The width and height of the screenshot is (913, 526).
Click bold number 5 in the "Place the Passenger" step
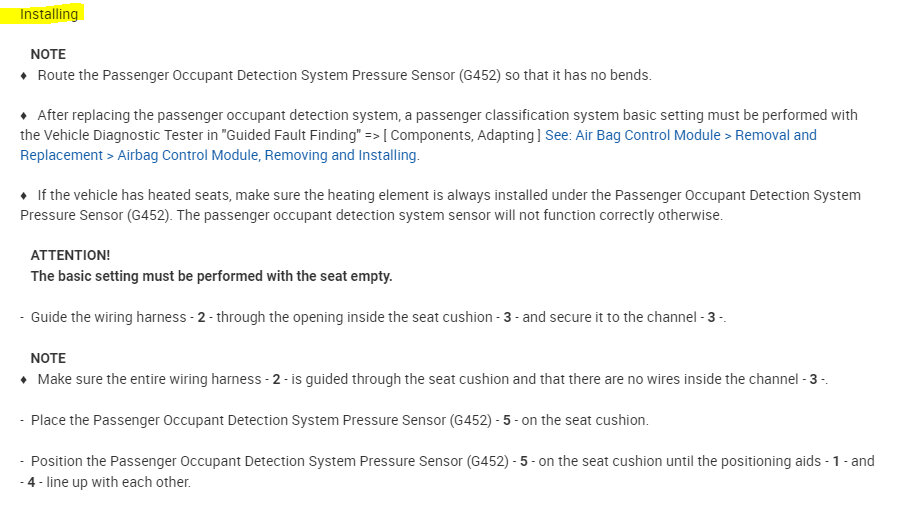coord(508,420)
